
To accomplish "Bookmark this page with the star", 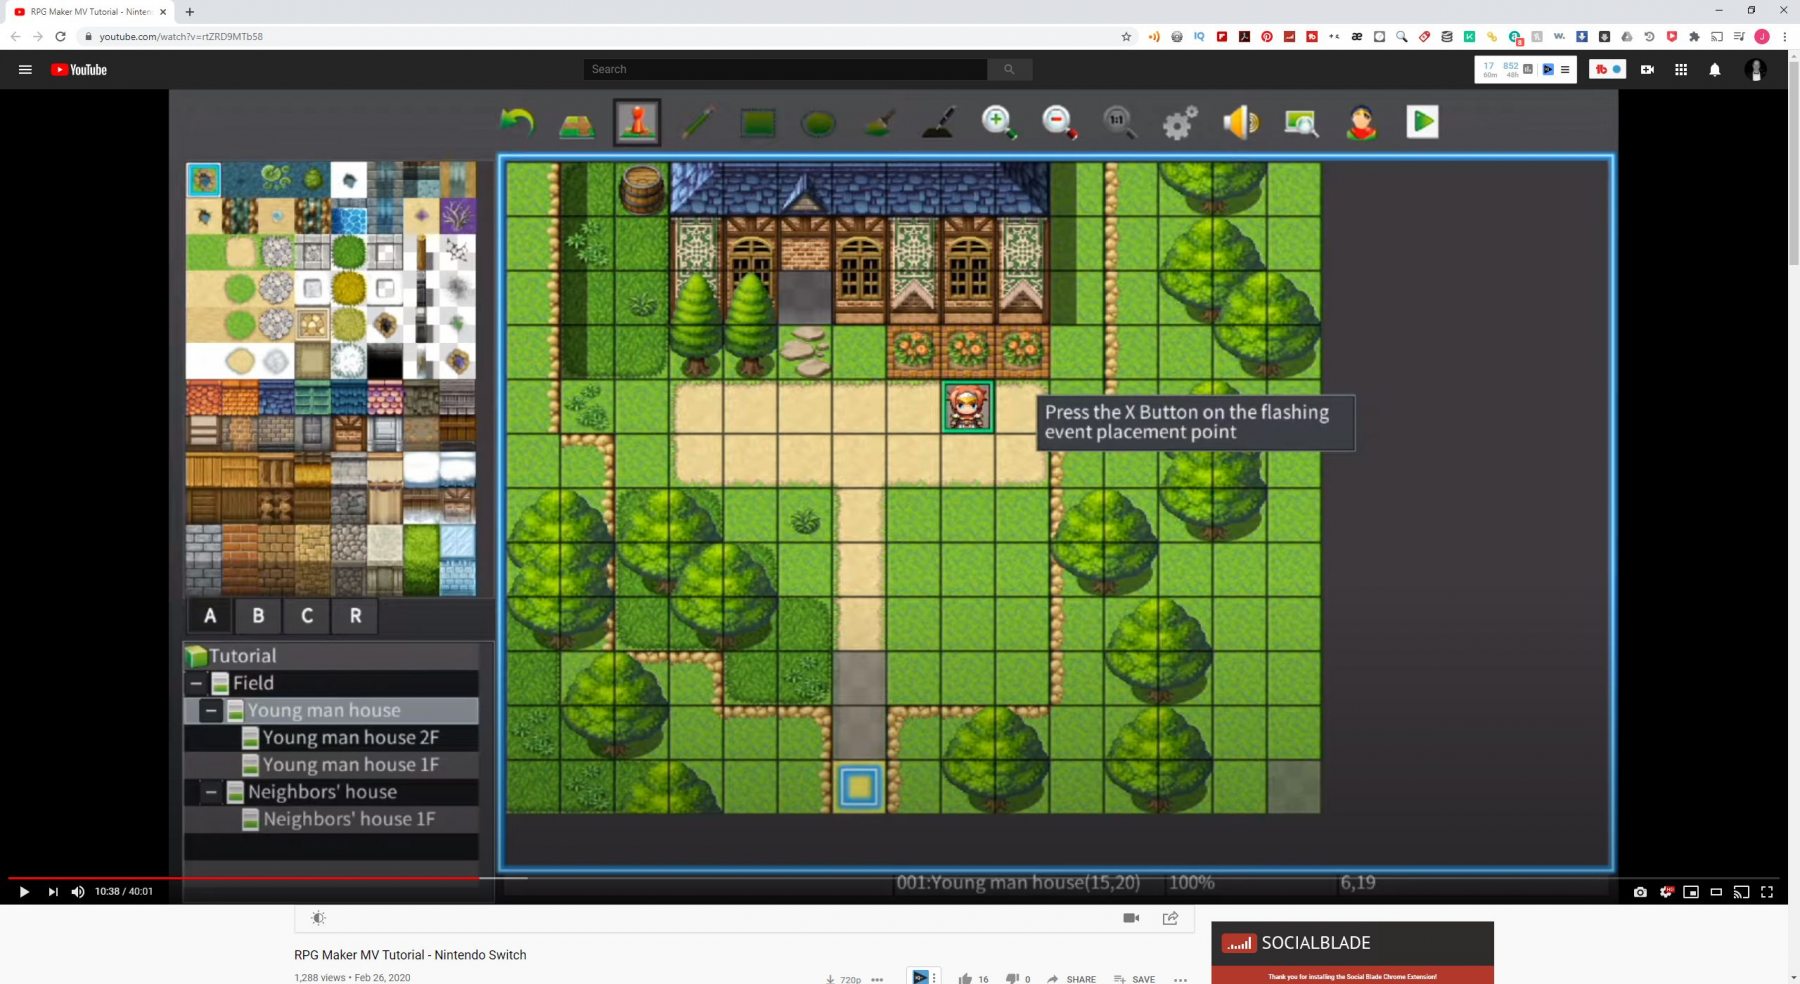I will [x=1126, y=36].
